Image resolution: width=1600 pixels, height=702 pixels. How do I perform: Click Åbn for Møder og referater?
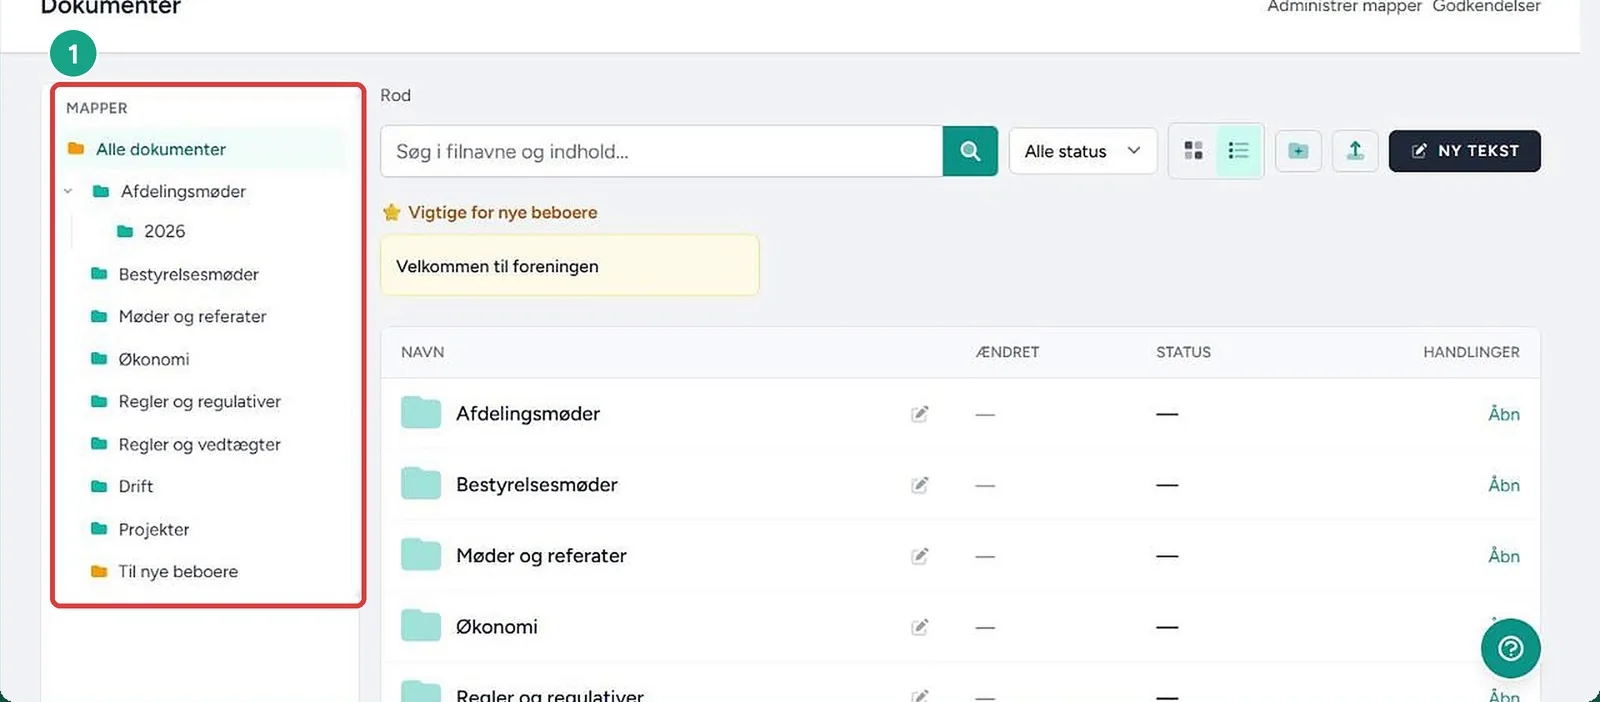click(1503, 556)
